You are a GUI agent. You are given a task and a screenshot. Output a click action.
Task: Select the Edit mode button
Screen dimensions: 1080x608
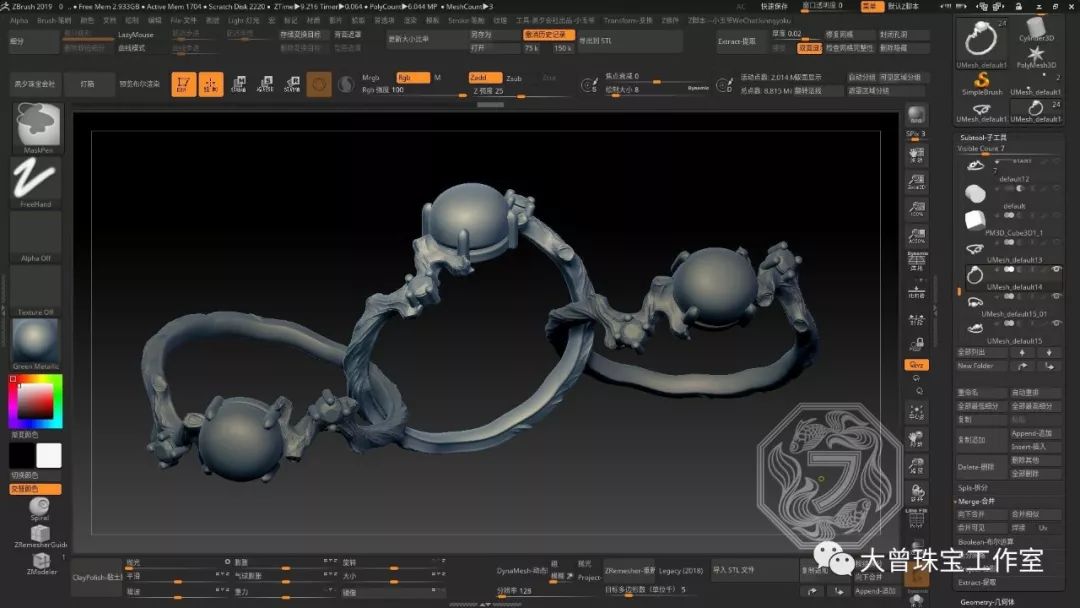tap(183, 84)
